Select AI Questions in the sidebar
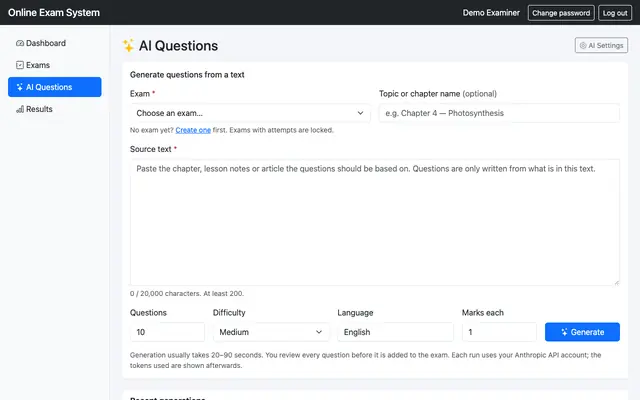This screenshot has width=640, height=400. (x=55, y=87)
